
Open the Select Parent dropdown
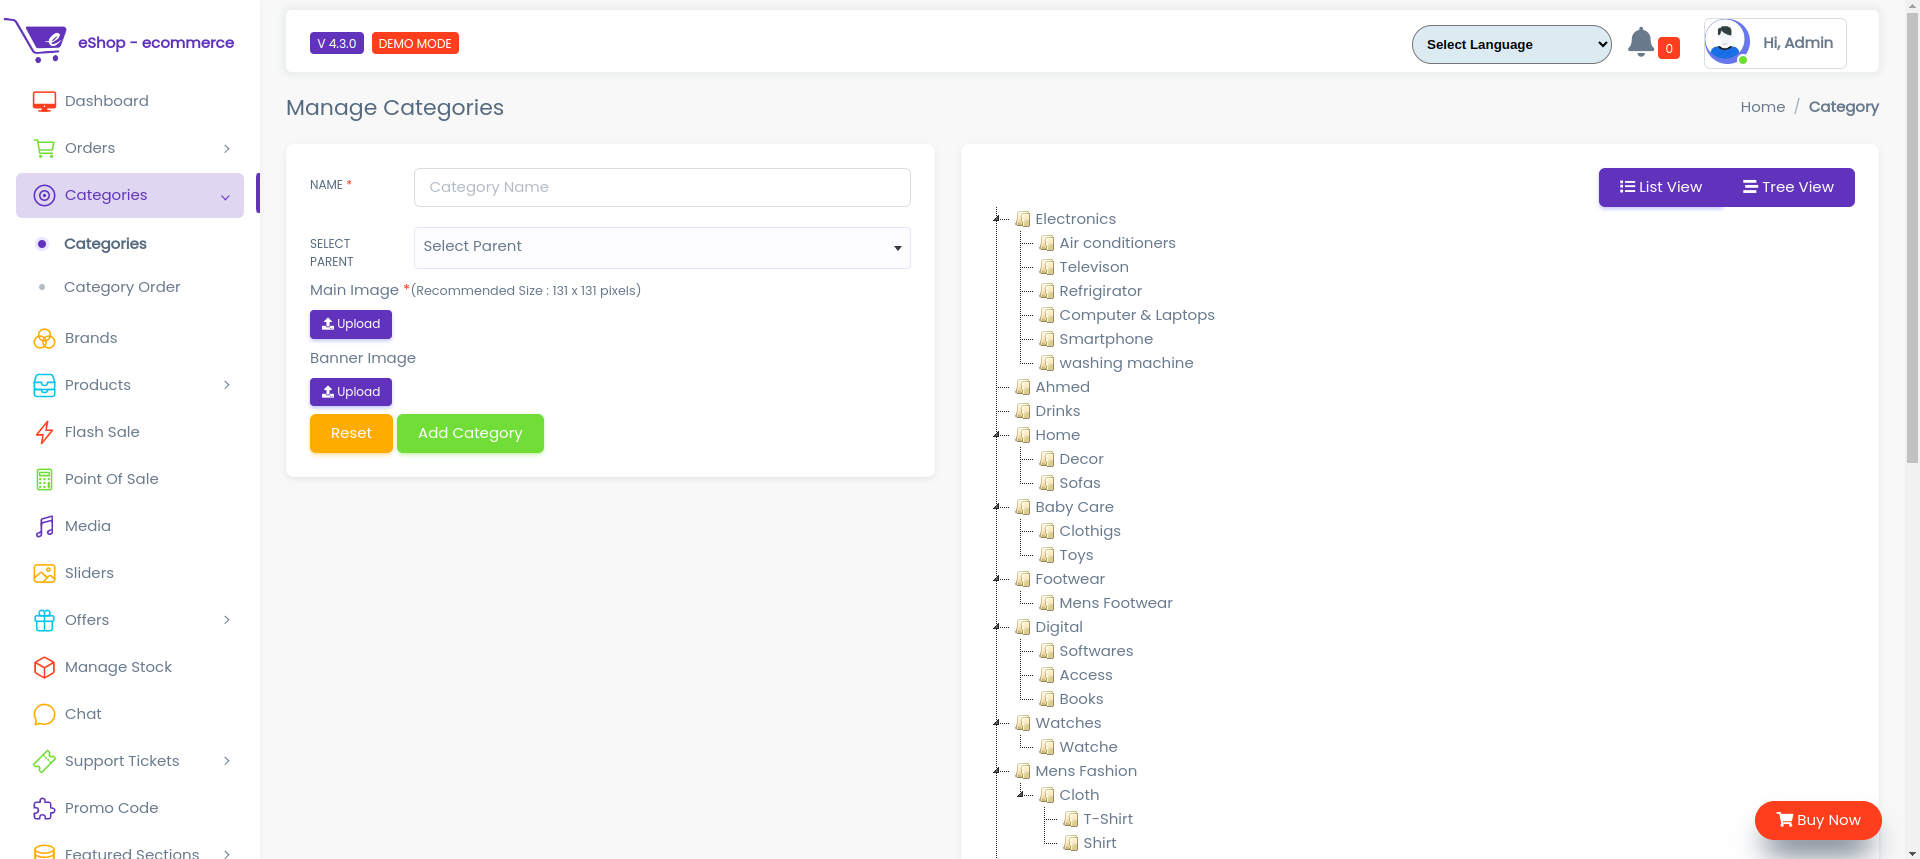[662, 247]
